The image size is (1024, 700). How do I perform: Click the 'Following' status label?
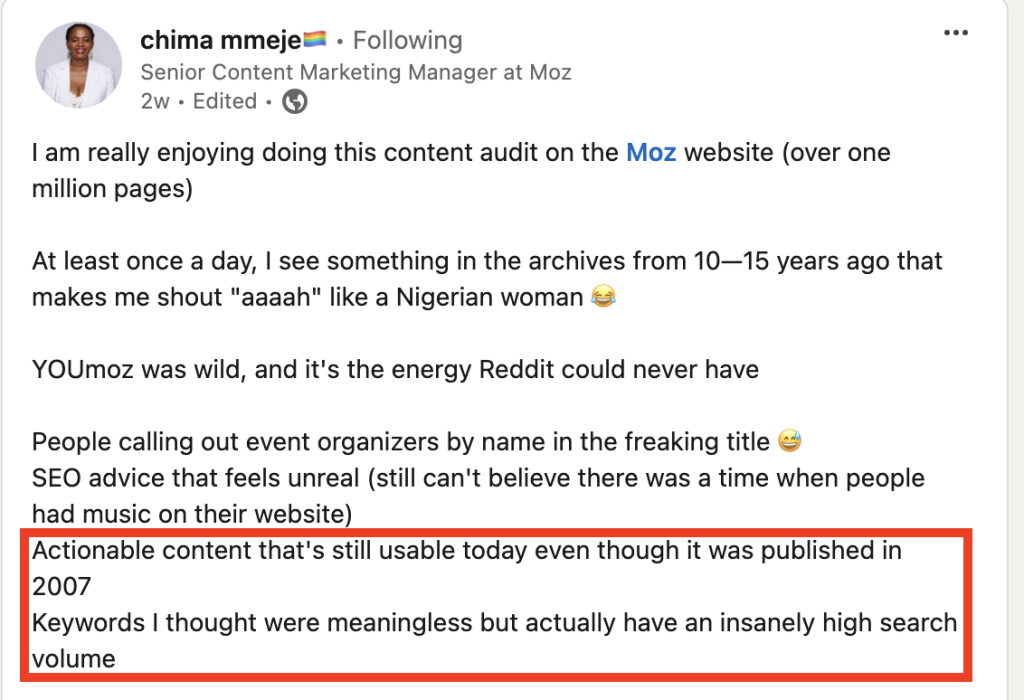407,41
